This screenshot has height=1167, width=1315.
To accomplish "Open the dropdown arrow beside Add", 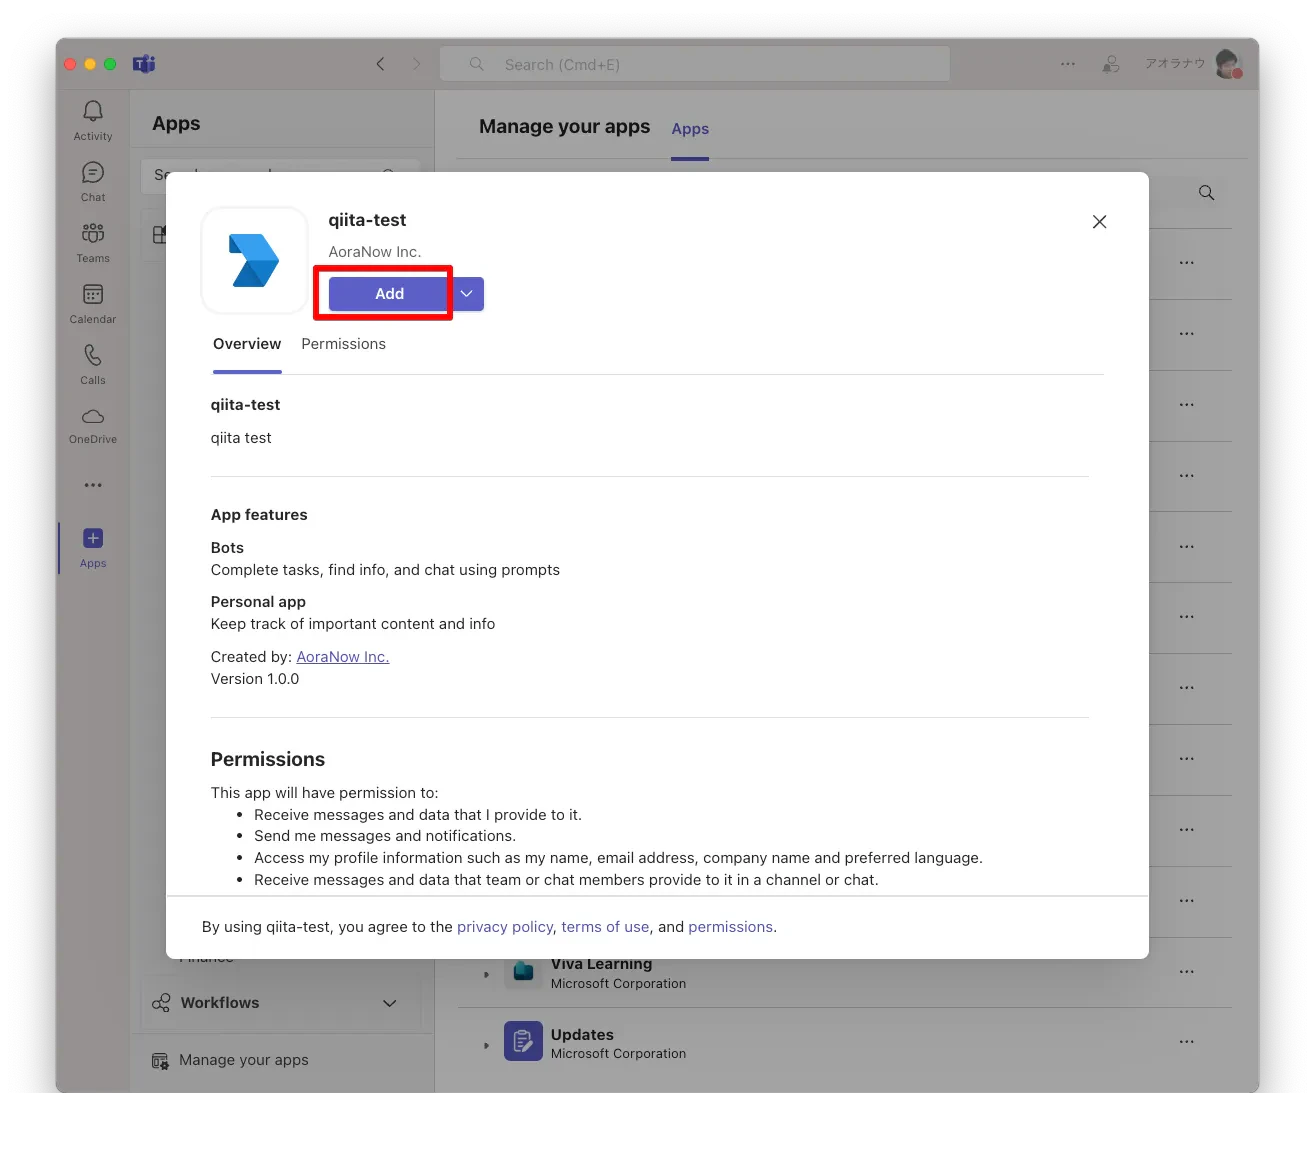I will 467,294.
